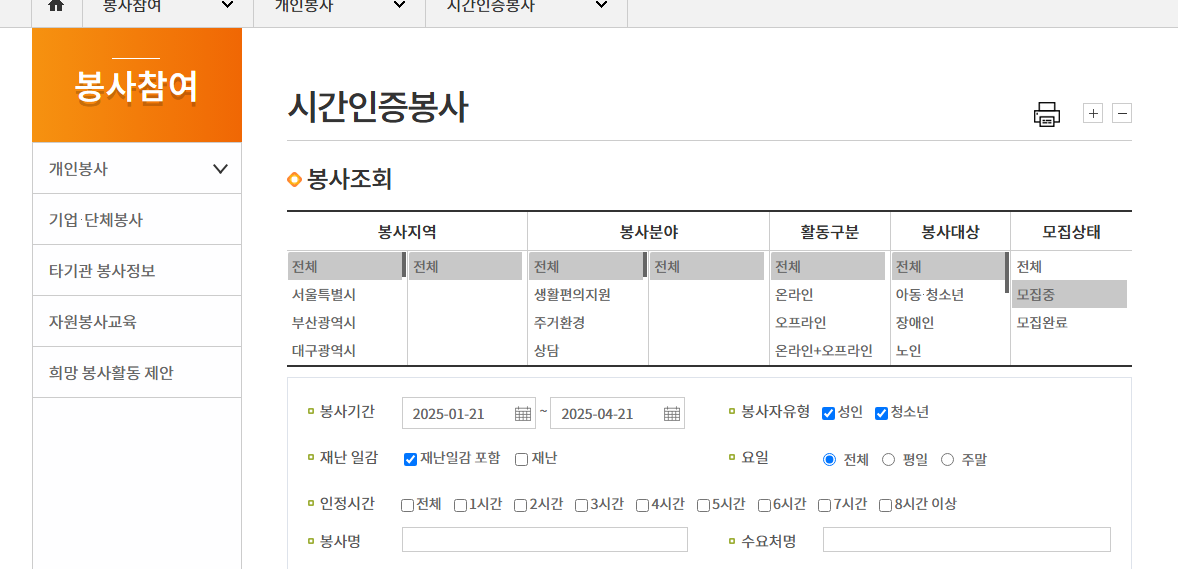Select 온라인 in 활동구분 list
Viewport: 1178px width, 569px height.
[x=828, y=295]
